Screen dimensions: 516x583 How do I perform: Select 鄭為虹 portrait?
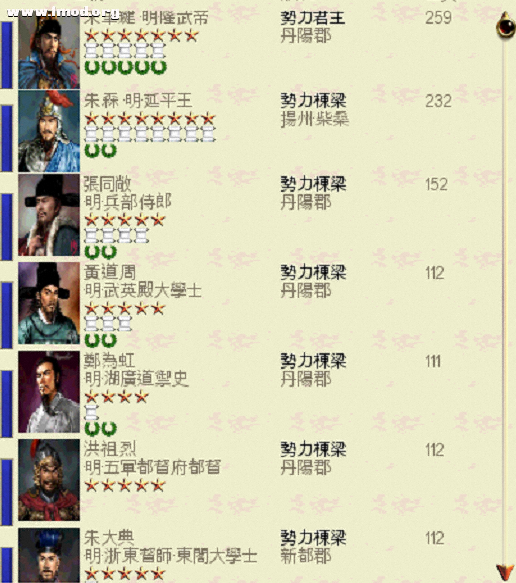(x=49, y=392)
